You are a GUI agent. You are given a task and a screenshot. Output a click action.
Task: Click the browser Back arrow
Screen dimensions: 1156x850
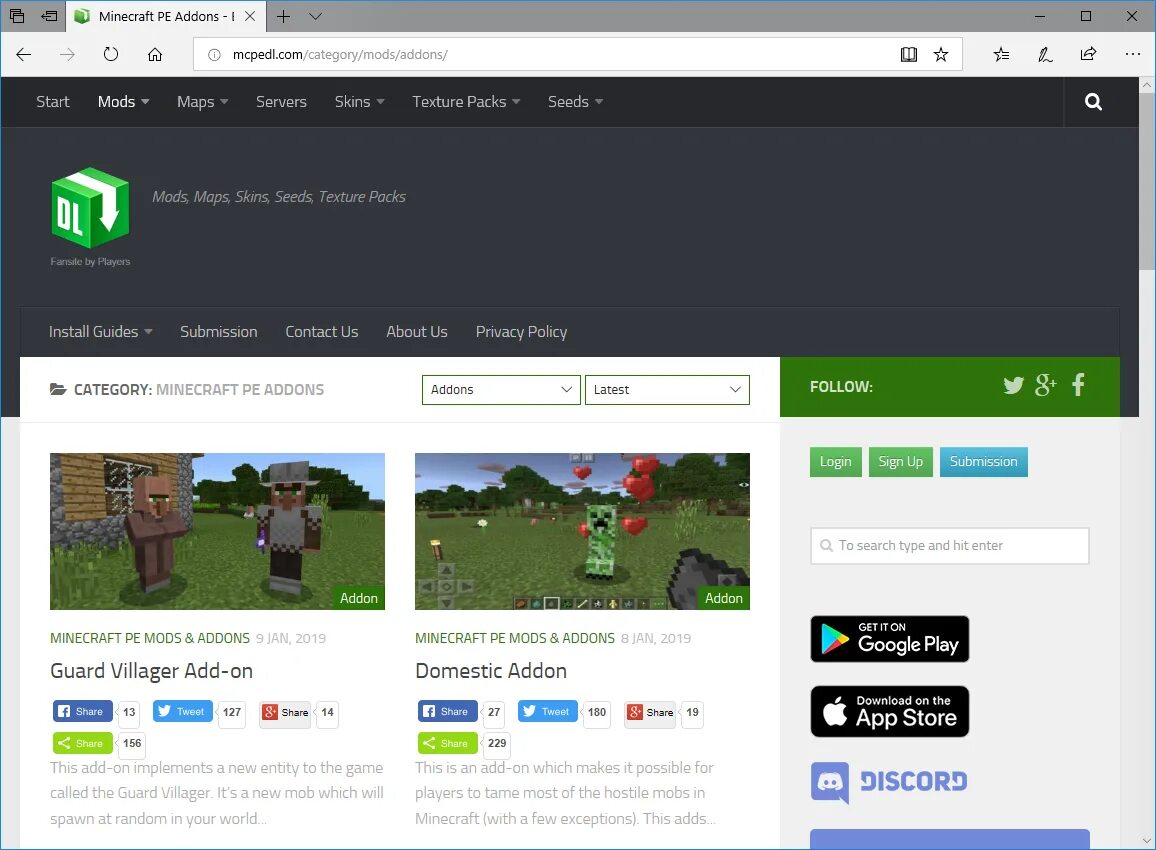[24, 55]
